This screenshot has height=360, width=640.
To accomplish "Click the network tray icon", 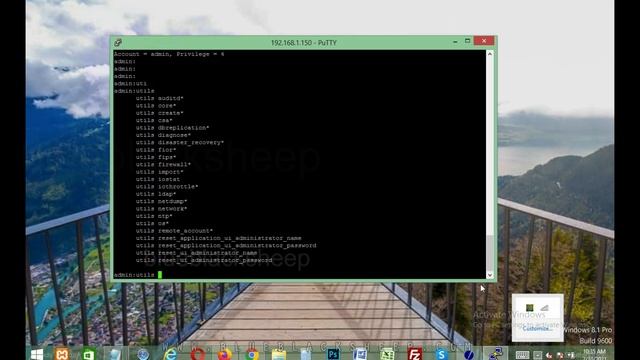I will (571, 356).
